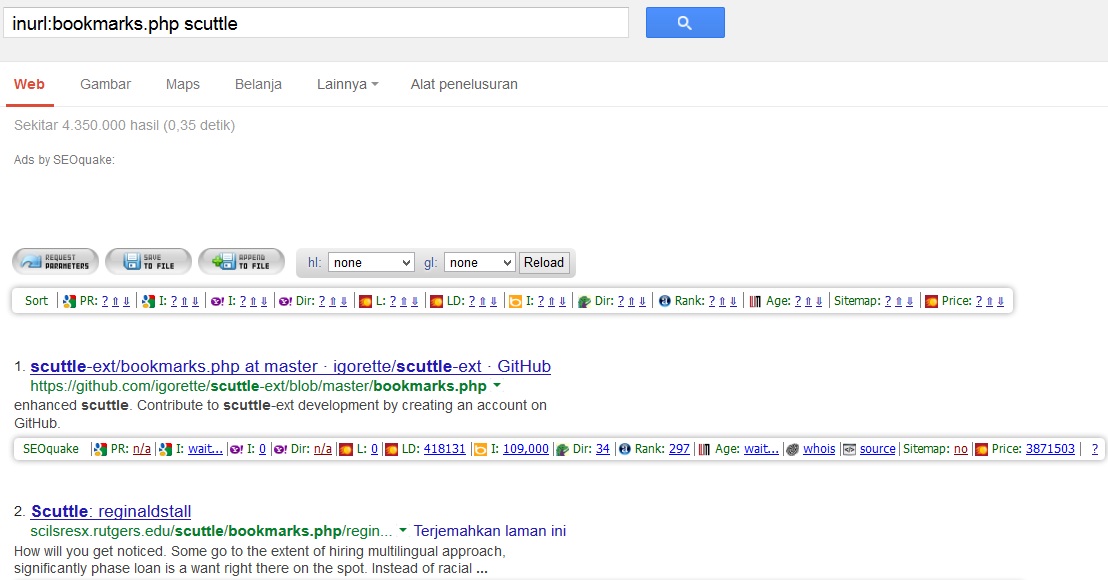Click Price icon in Sort bar
This screenshot has width=1108, height=580.
931,301
